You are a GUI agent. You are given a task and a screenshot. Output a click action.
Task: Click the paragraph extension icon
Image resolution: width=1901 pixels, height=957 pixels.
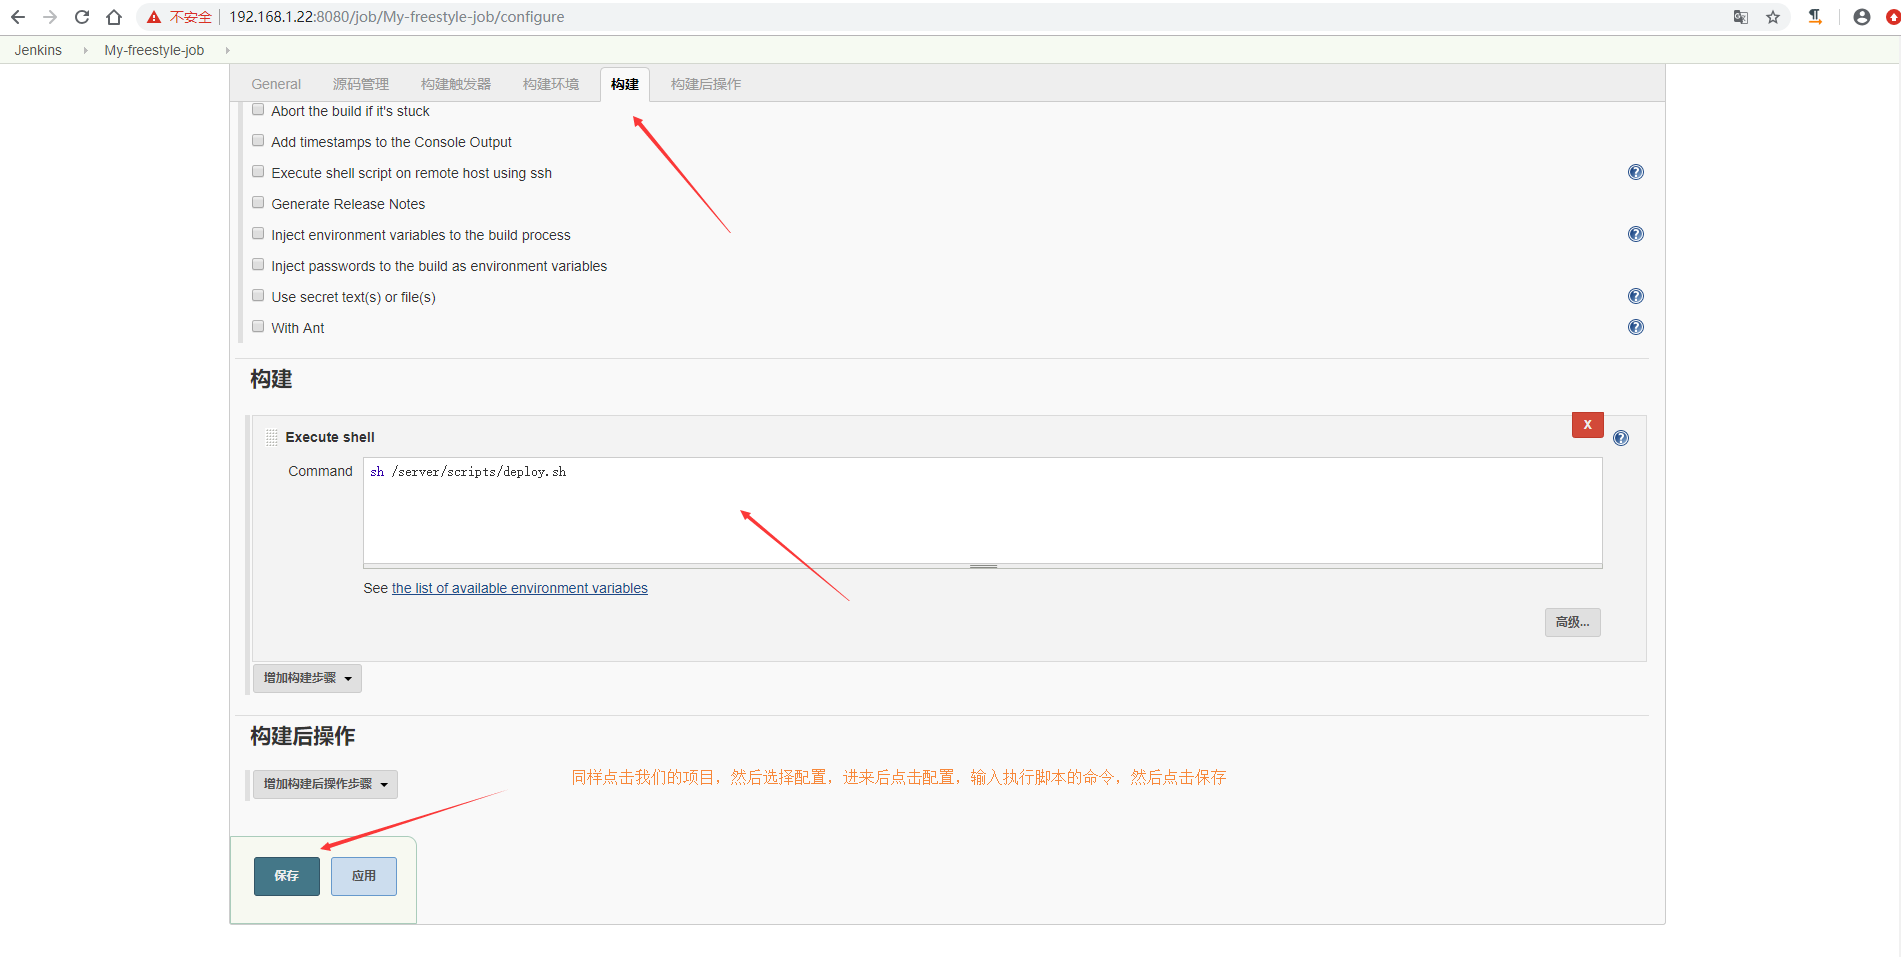coord(1815,17)
